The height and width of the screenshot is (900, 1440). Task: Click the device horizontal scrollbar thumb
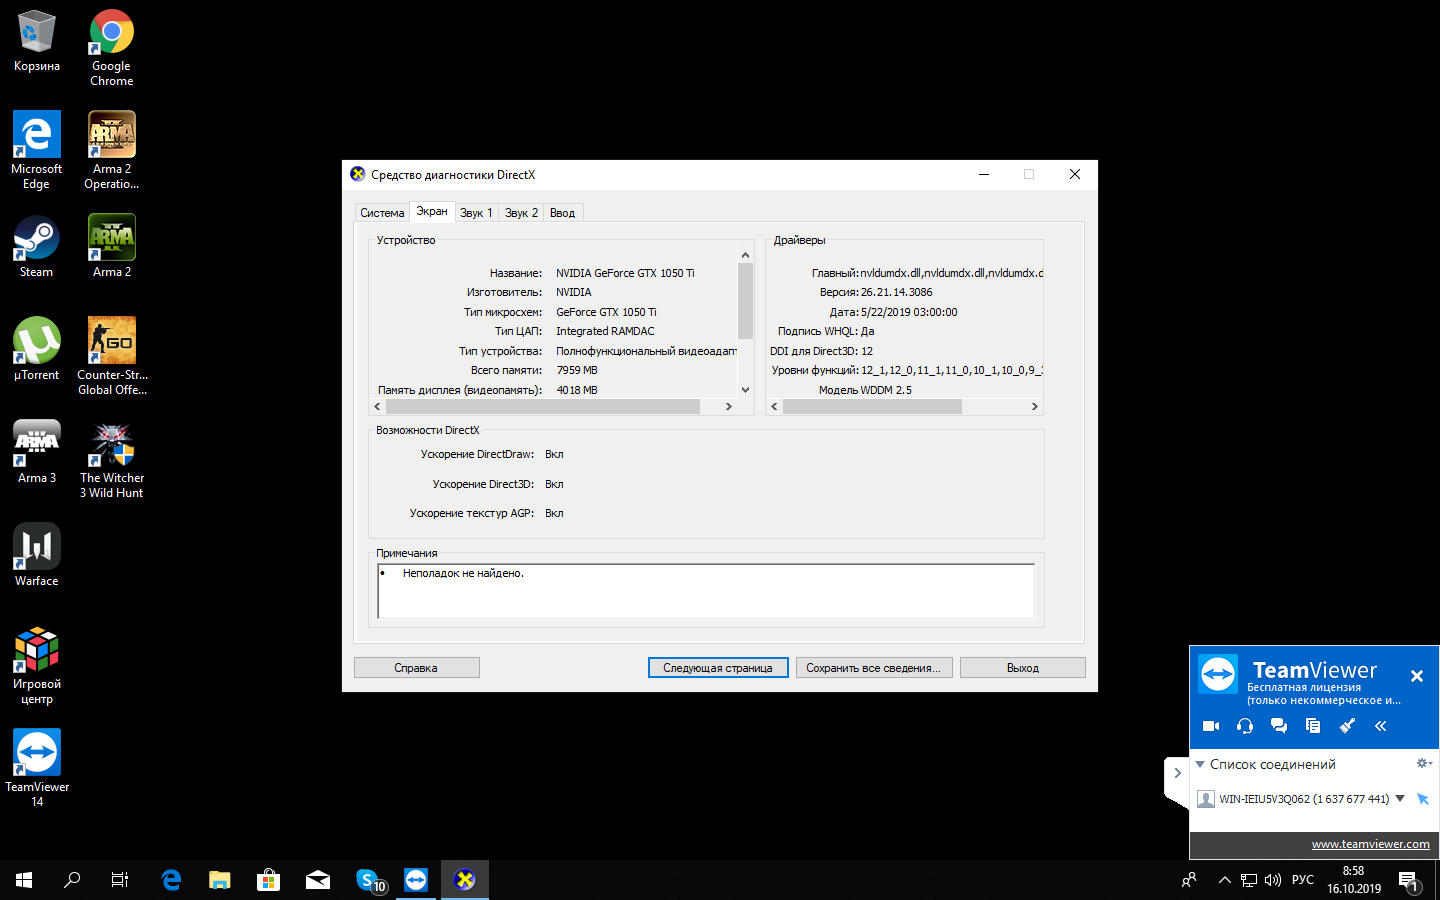pos(543,407)
